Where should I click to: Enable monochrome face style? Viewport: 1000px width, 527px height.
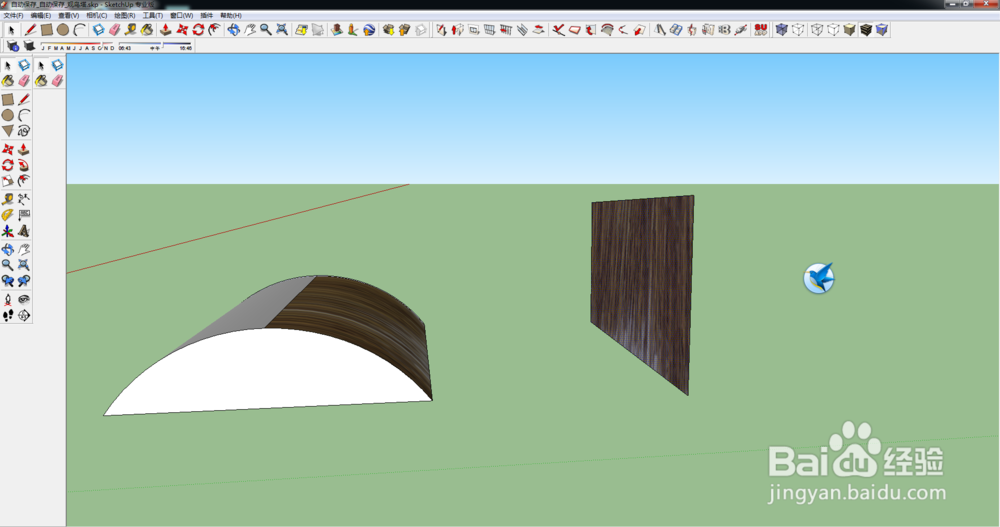(881, 30)
